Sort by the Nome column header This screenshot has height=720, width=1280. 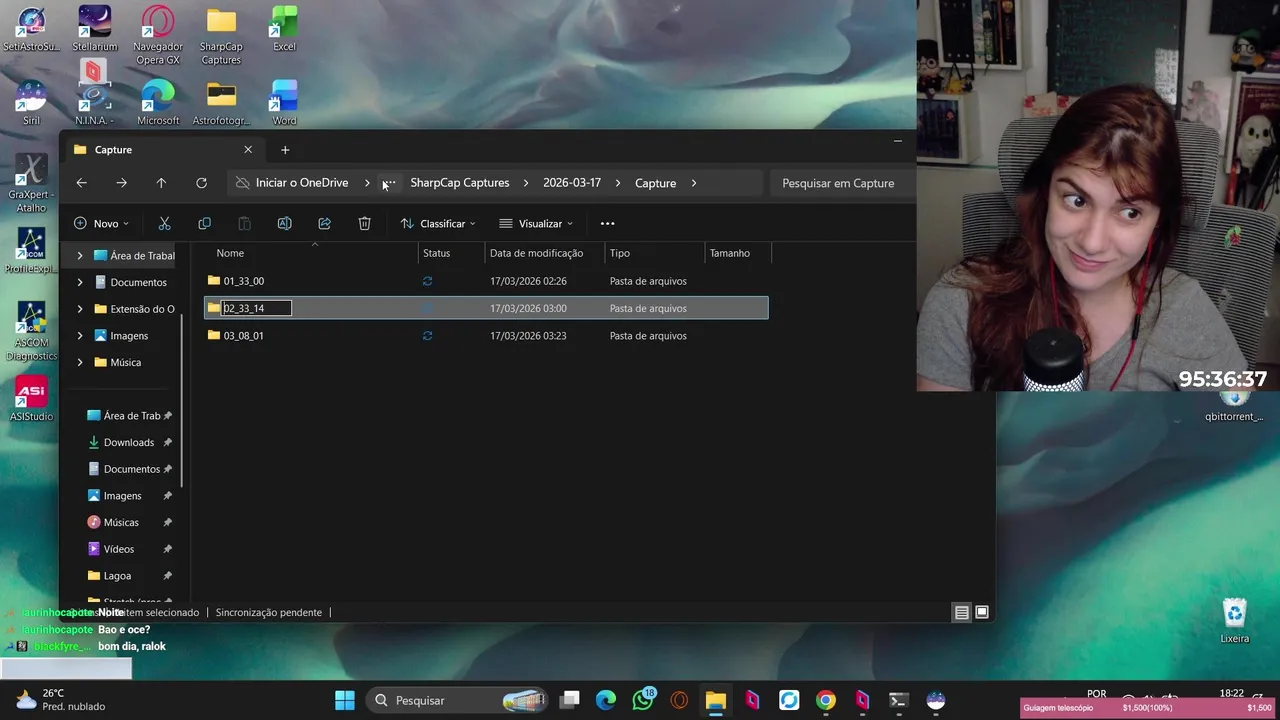230,253
